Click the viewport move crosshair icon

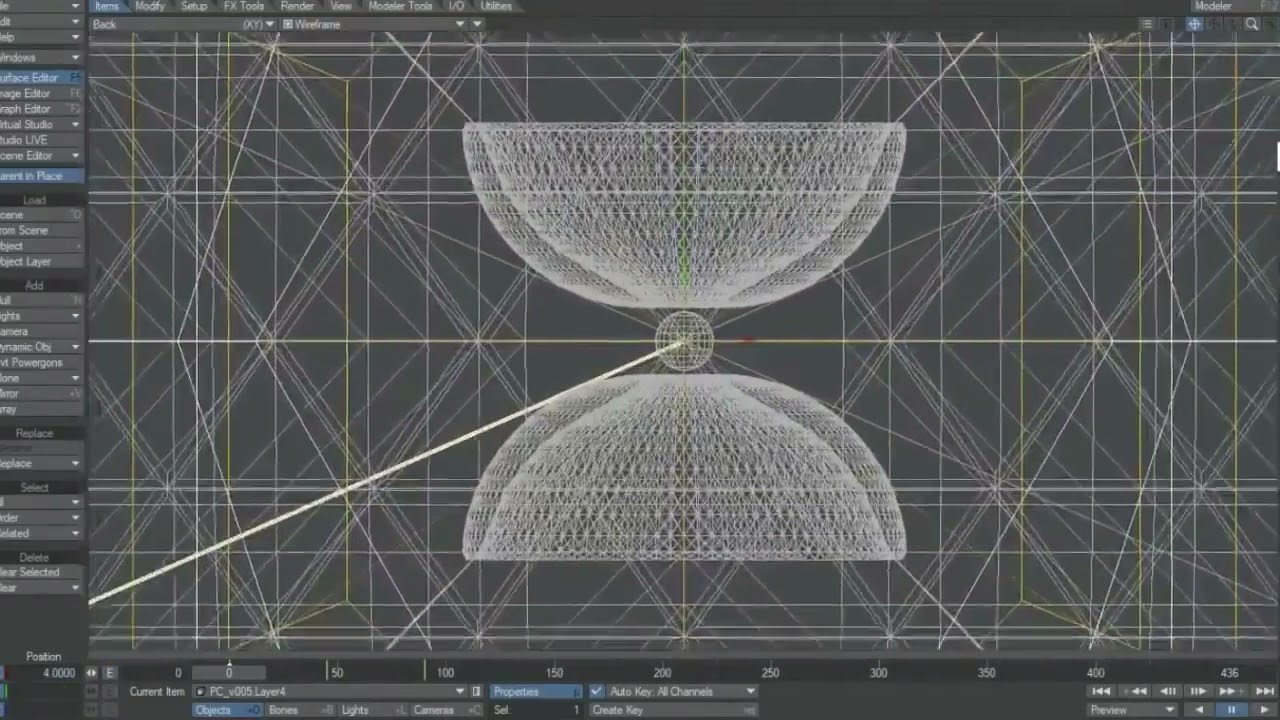pyautogui.click(x=1194, y=24)
